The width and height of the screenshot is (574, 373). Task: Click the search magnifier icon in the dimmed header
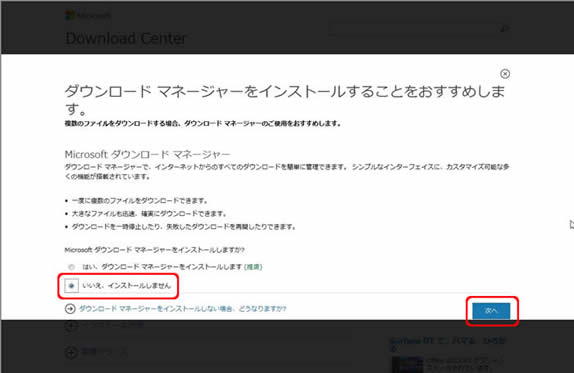[x=505, y=28]
